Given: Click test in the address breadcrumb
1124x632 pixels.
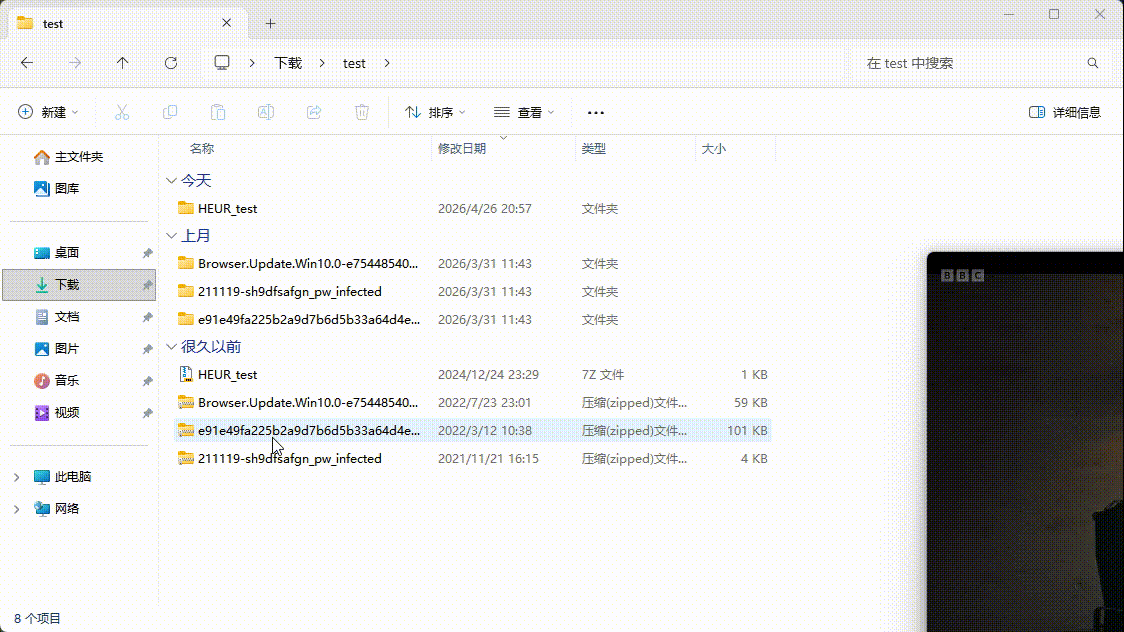Looking at the screenshot, I should pos(354,63).
